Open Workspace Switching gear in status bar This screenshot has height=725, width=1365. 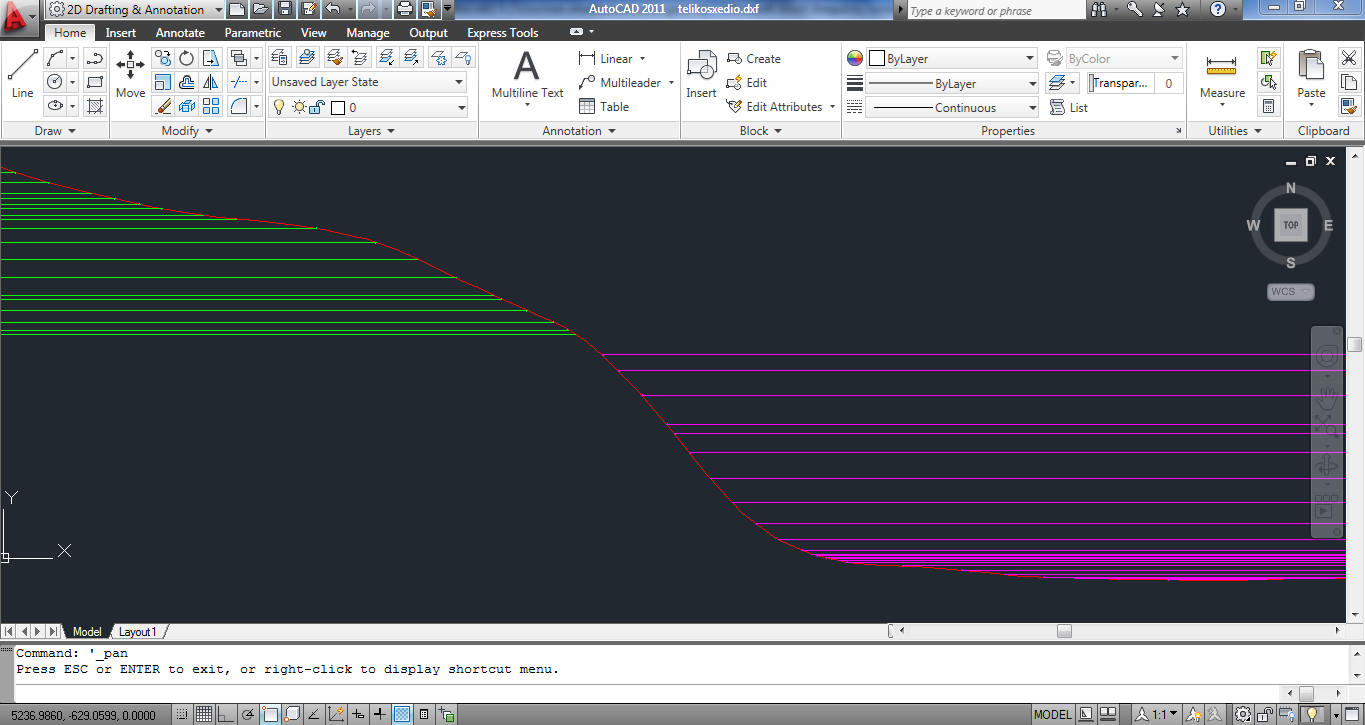[1242, 714]
